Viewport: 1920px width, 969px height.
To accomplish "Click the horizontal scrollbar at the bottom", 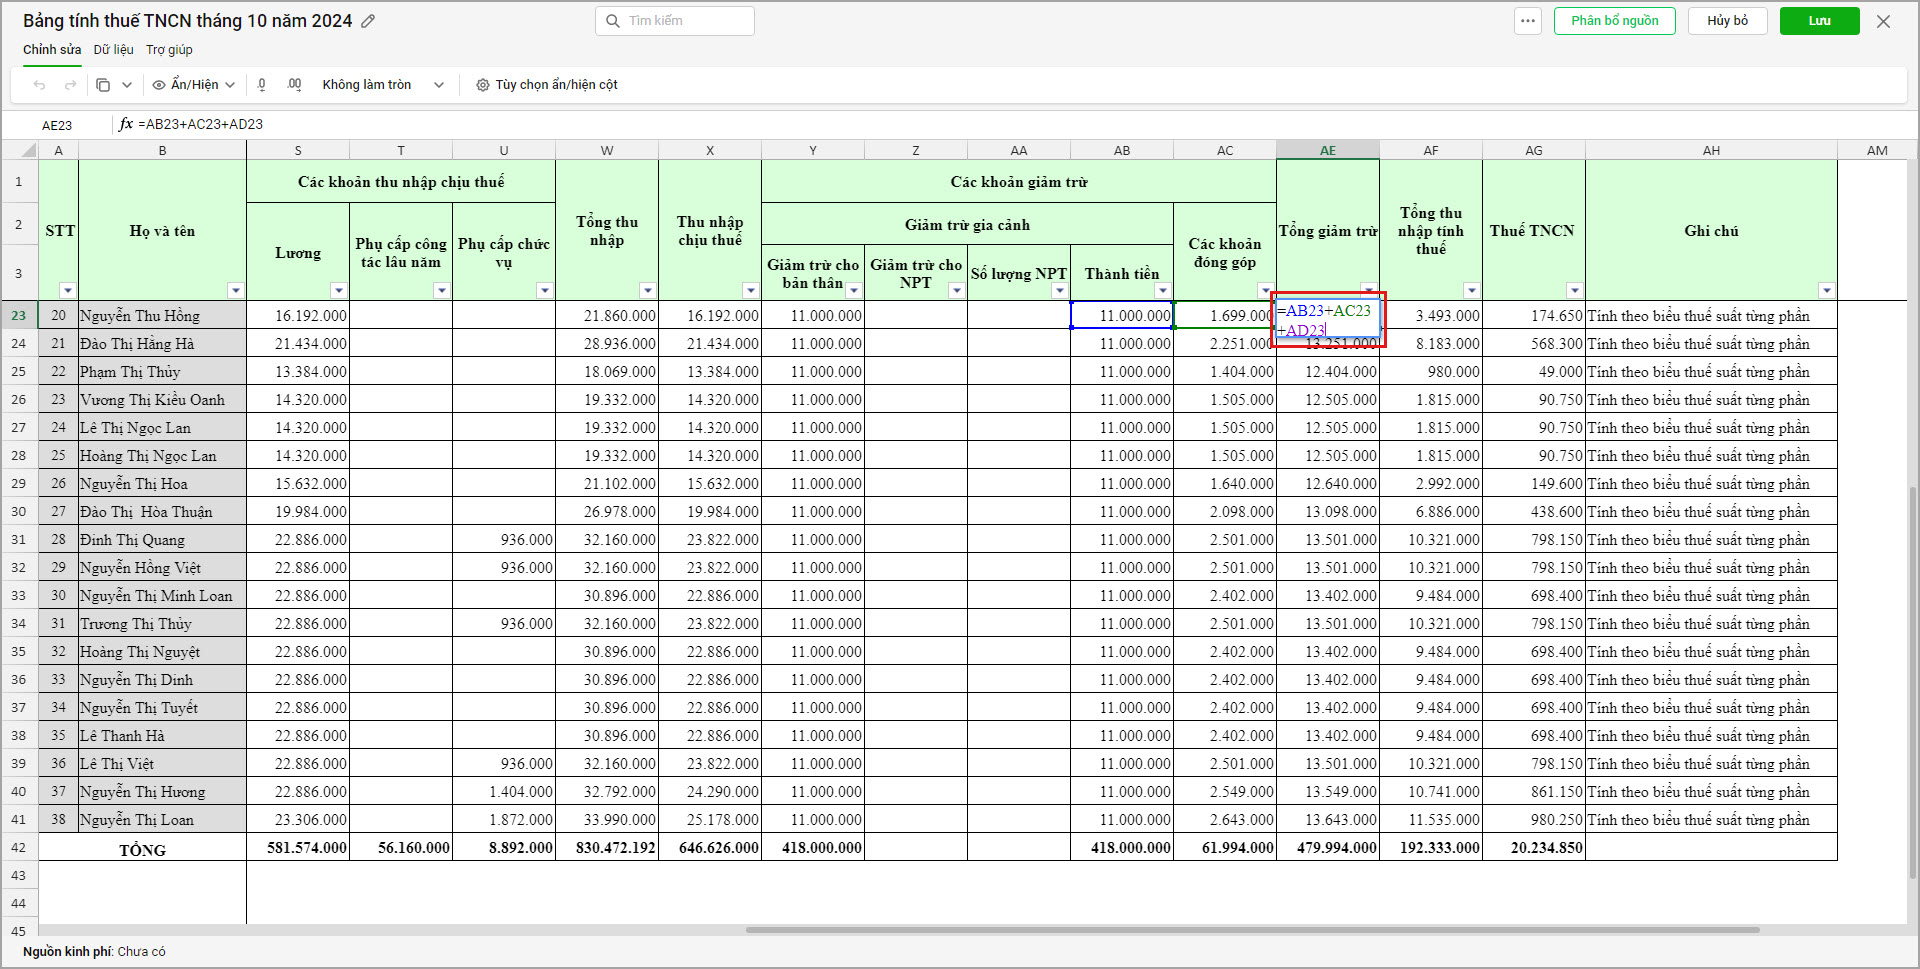I will pyautogui.click(x=1252, y=930).
